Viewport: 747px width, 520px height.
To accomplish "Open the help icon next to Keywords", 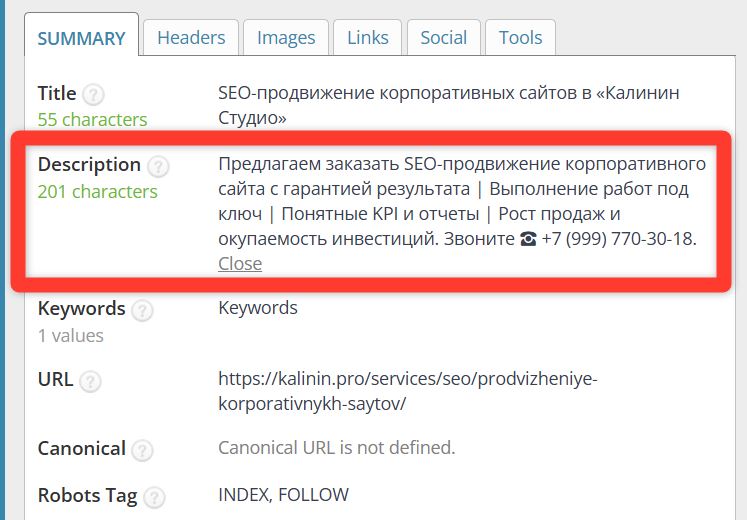I will tap(142, 310).
